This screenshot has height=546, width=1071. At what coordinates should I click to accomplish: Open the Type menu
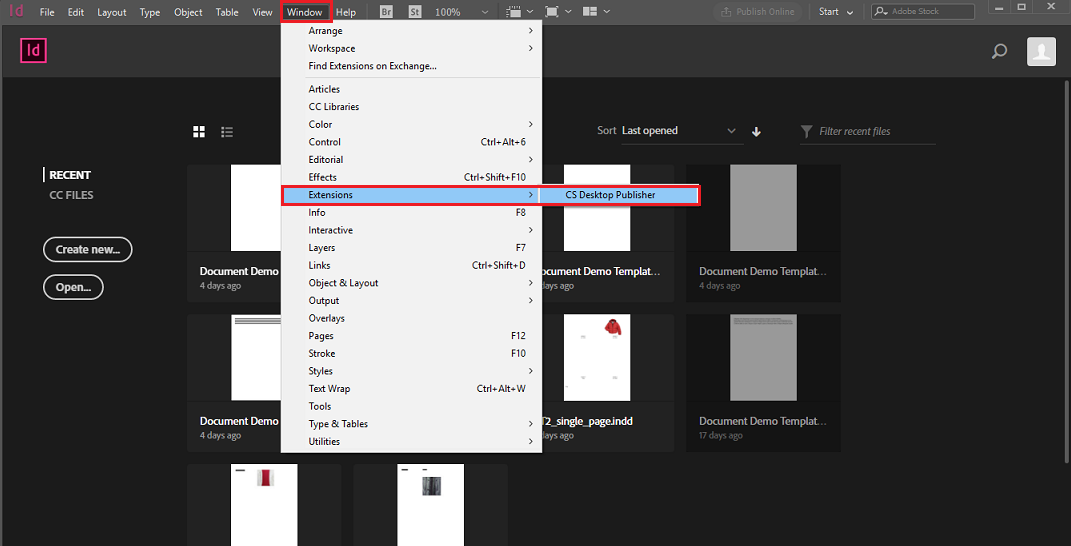coord(150,12)
